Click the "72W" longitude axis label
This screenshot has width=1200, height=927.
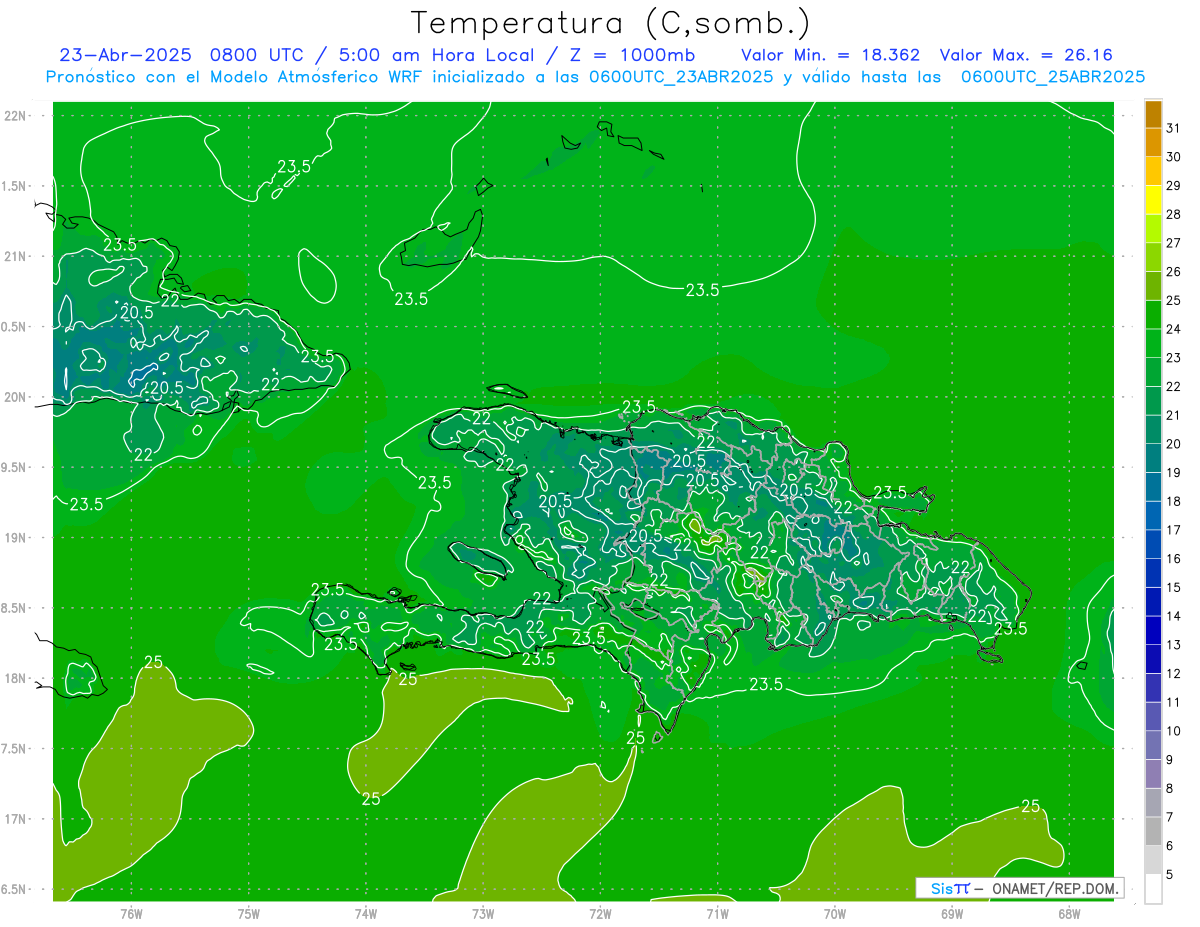coord(601,914)
